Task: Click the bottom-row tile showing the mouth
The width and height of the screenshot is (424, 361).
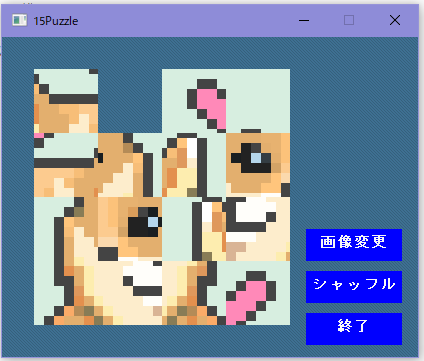Action: point(130,293)
